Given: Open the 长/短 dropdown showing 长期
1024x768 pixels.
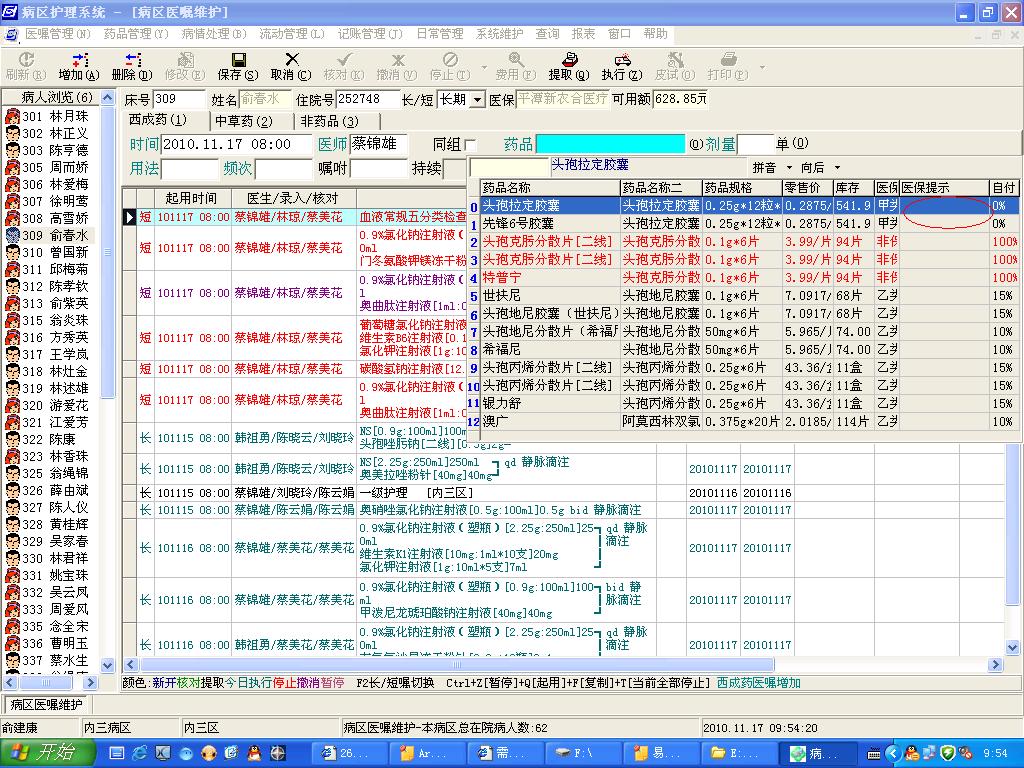Looking at the screenshot, I should 477,100.
